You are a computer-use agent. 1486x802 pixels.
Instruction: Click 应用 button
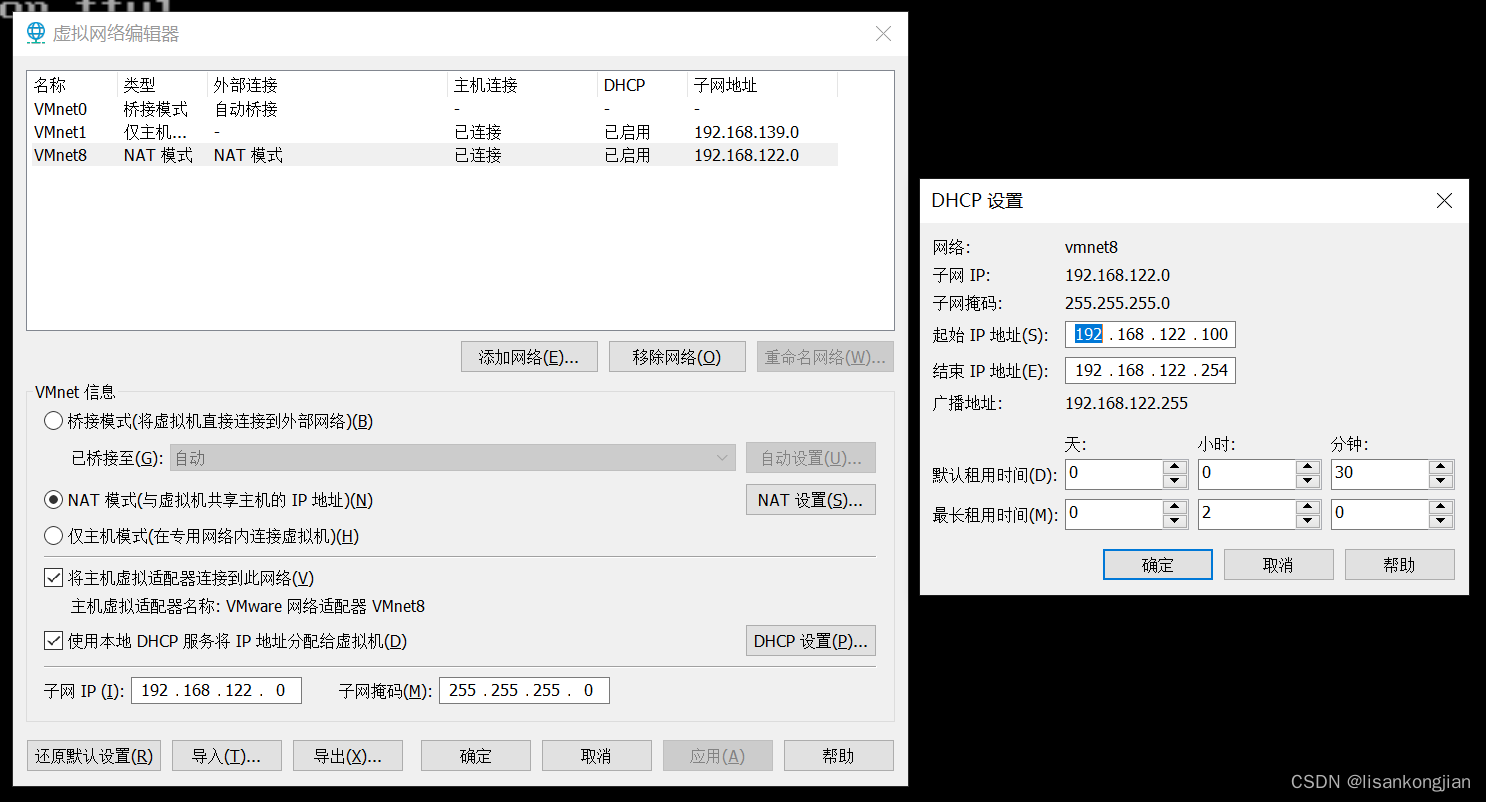718,755
